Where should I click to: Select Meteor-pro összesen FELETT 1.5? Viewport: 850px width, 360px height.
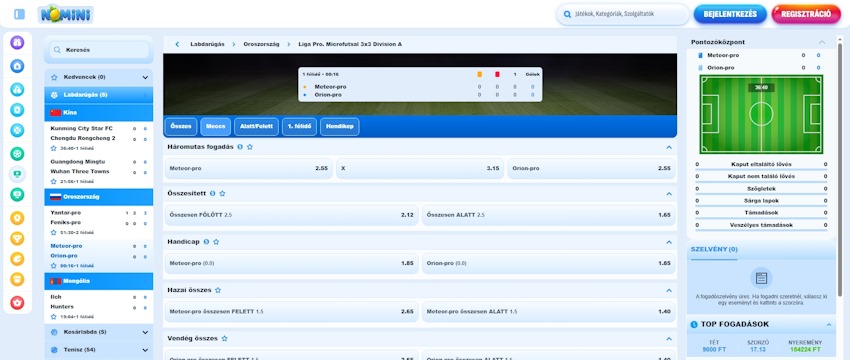point(292,312)
